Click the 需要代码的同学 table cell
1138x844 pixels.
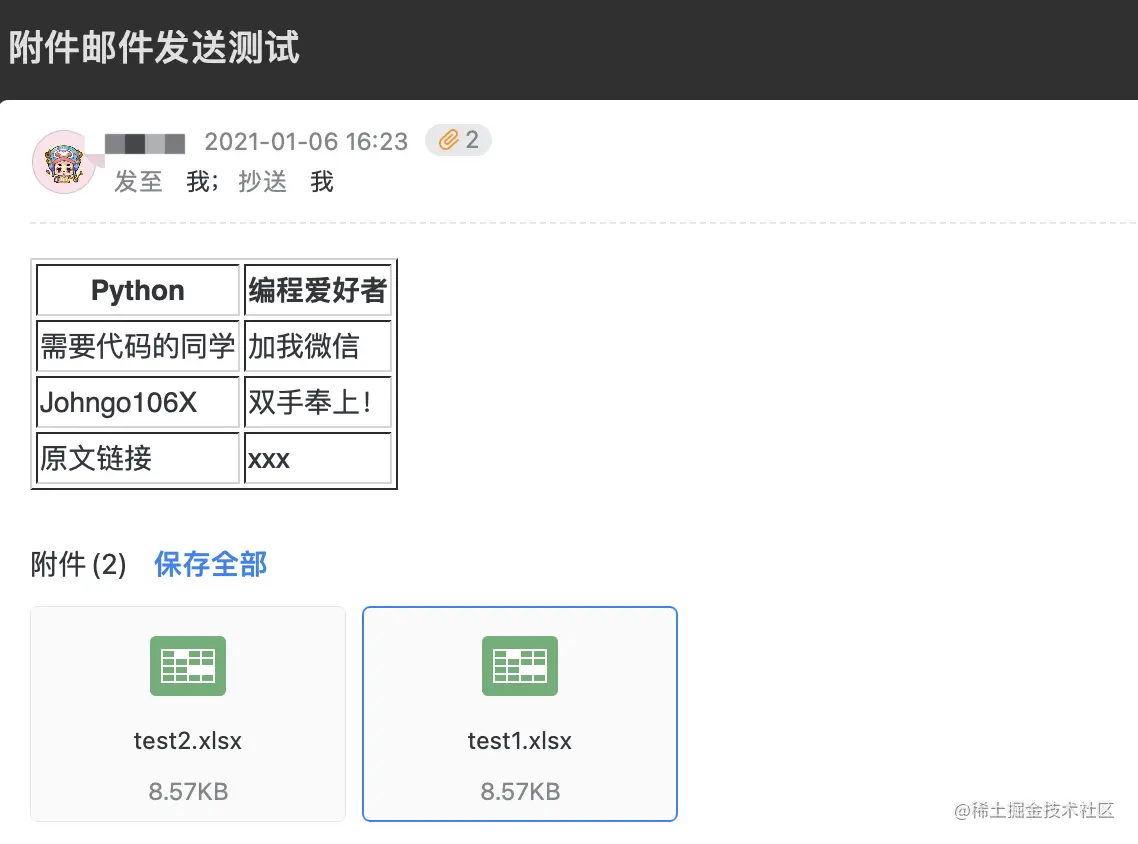click(138, 346)
